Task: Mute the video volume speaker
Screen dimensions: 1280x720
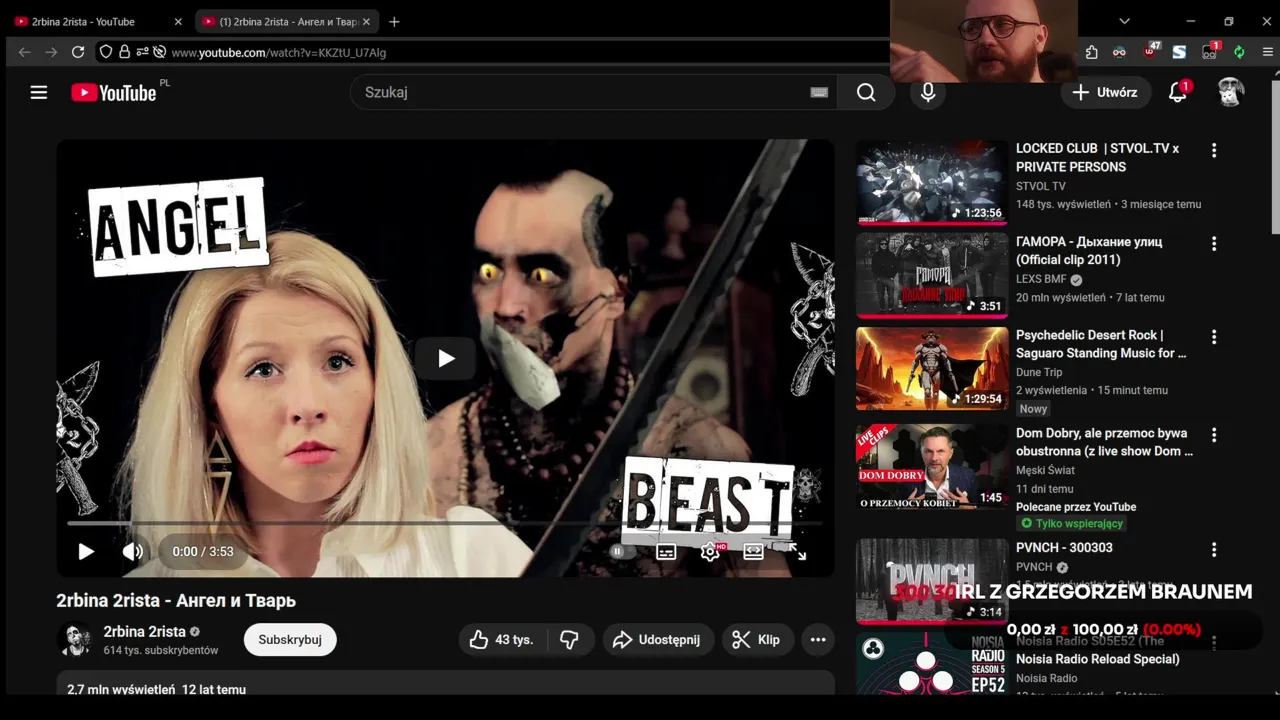Action: click(x=132, y=551)
